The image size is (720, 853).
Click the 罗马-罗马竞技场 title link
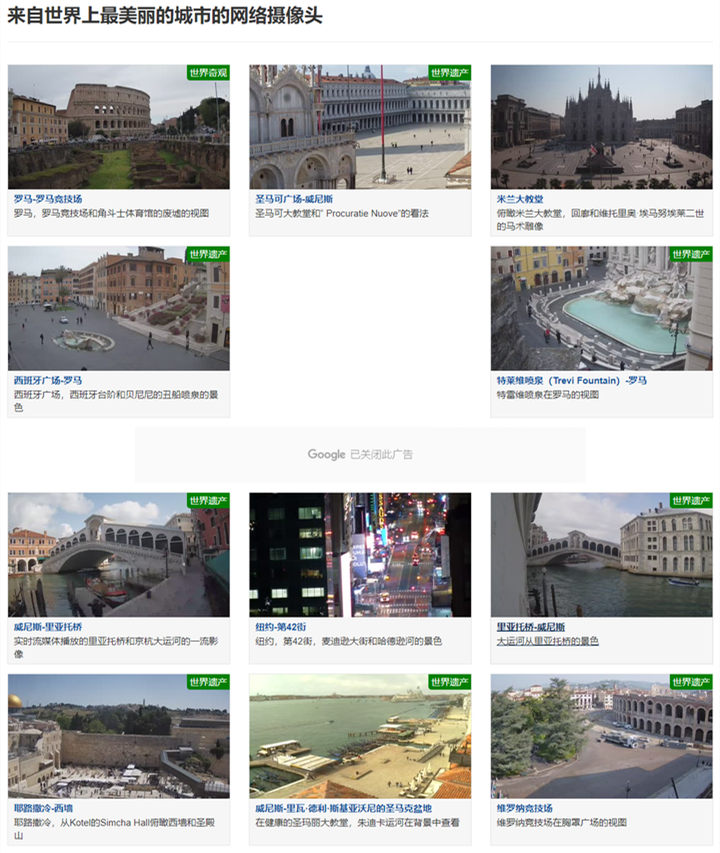(48, 199)
